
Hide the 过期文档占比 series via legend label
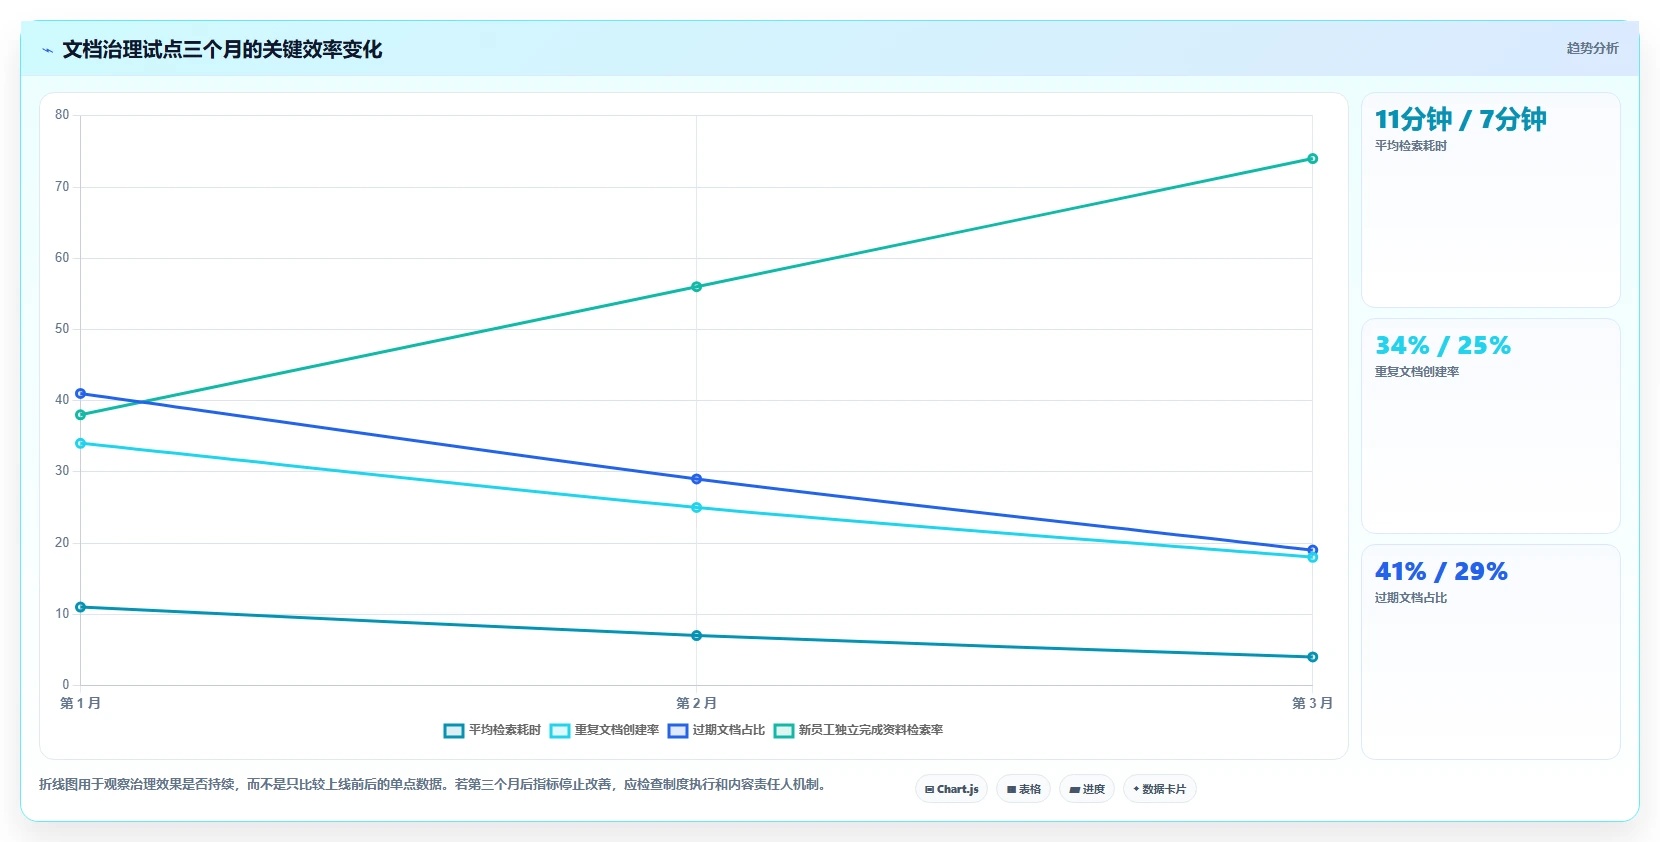tap(729, 731)
